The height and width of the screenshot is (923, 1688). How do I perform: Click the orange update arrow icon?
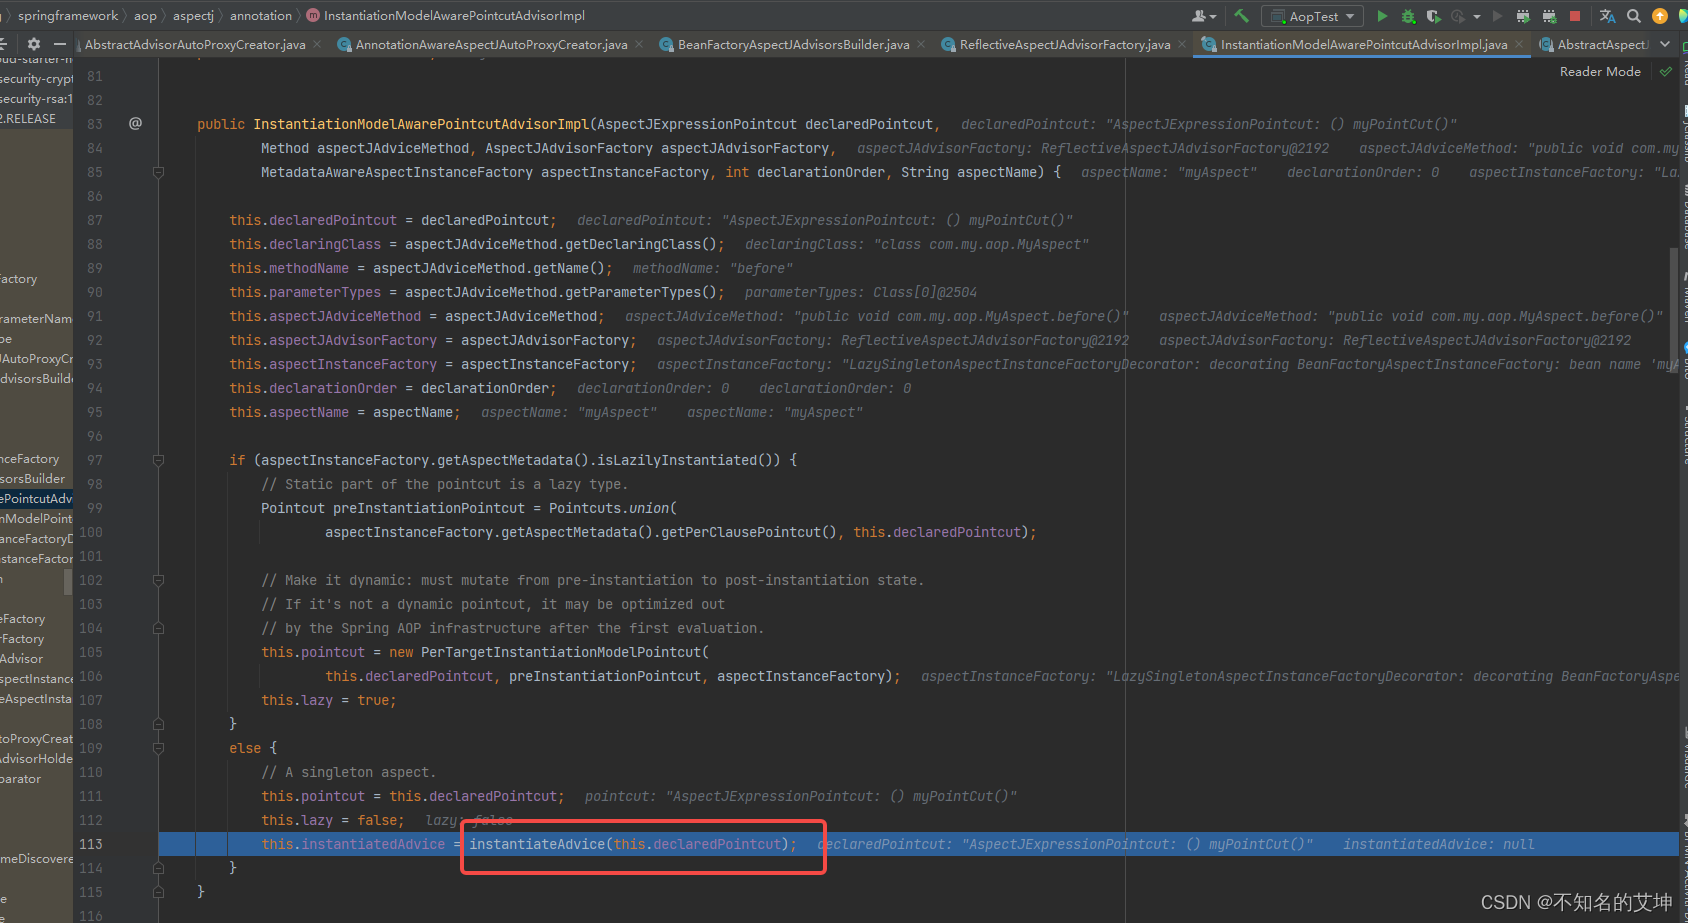point(1660,16)
